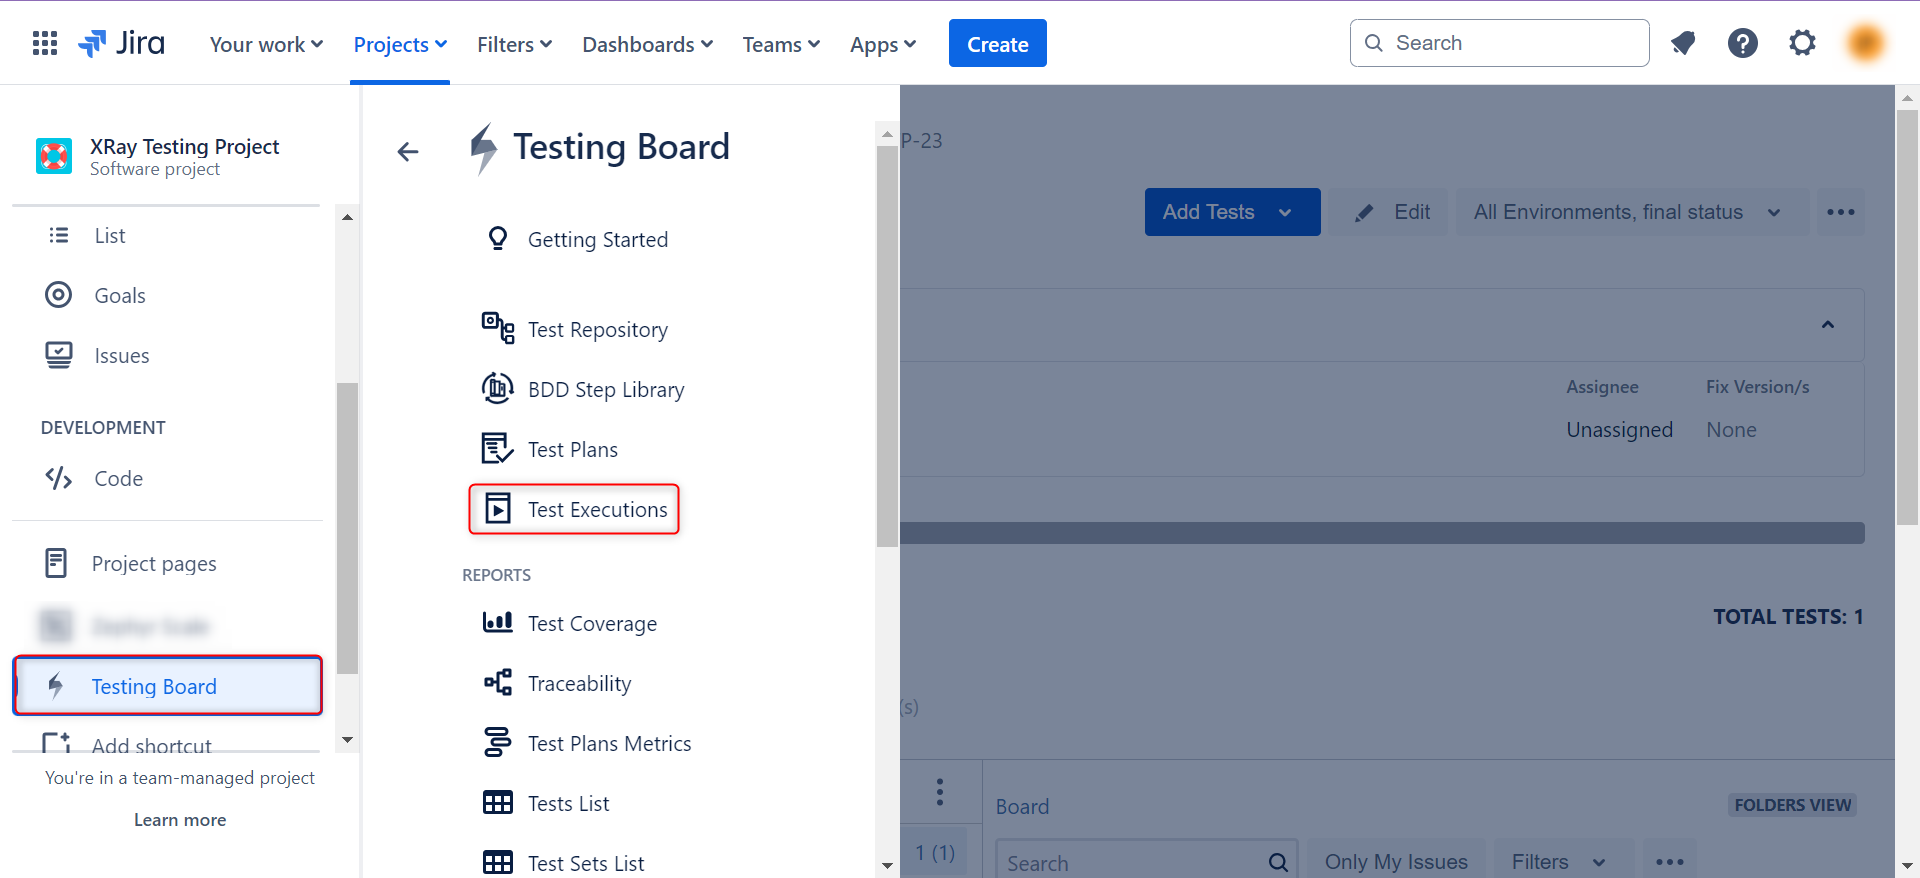Click the blue Create button
The image size is (1920, 878).
click(x=997, y=44)
